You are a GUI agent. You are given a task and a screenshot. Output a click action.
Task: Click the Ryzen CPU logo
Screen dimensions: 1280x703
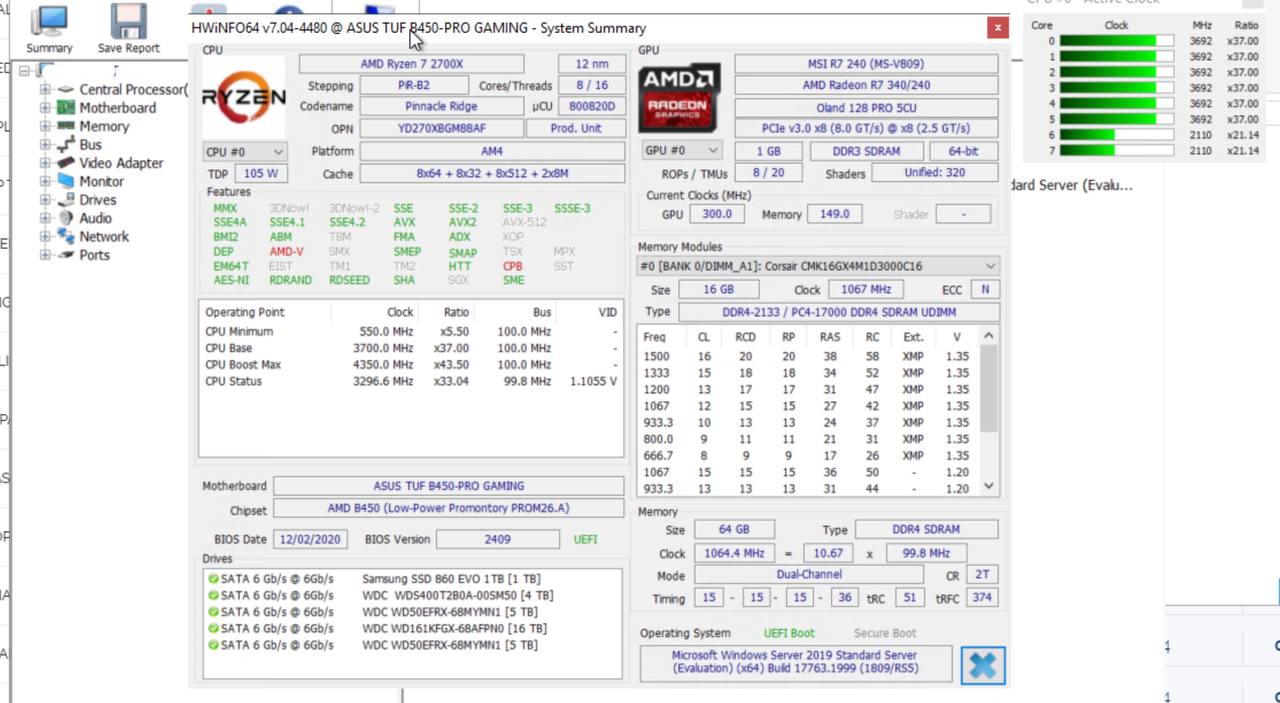pyautogui.click(x=243, y=98)
